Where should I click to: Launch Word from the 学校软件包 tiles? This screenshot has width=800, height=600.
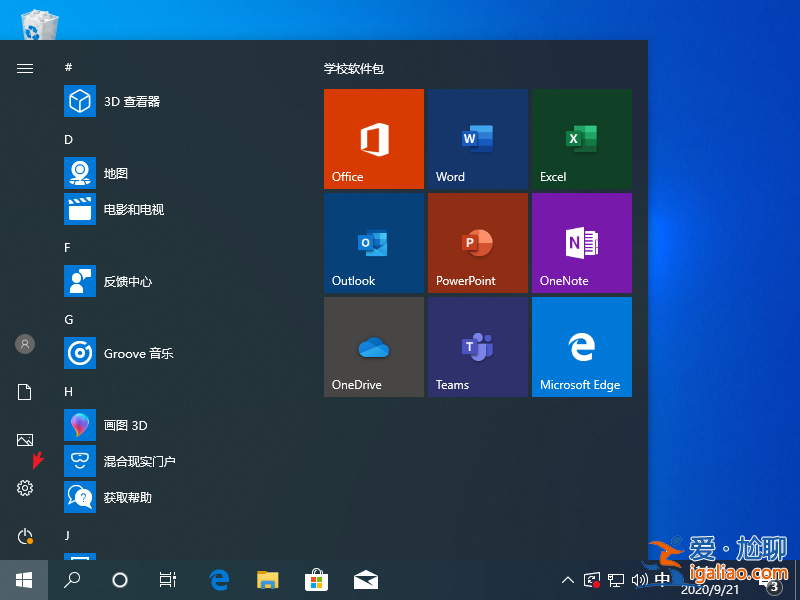coord(477,139)
